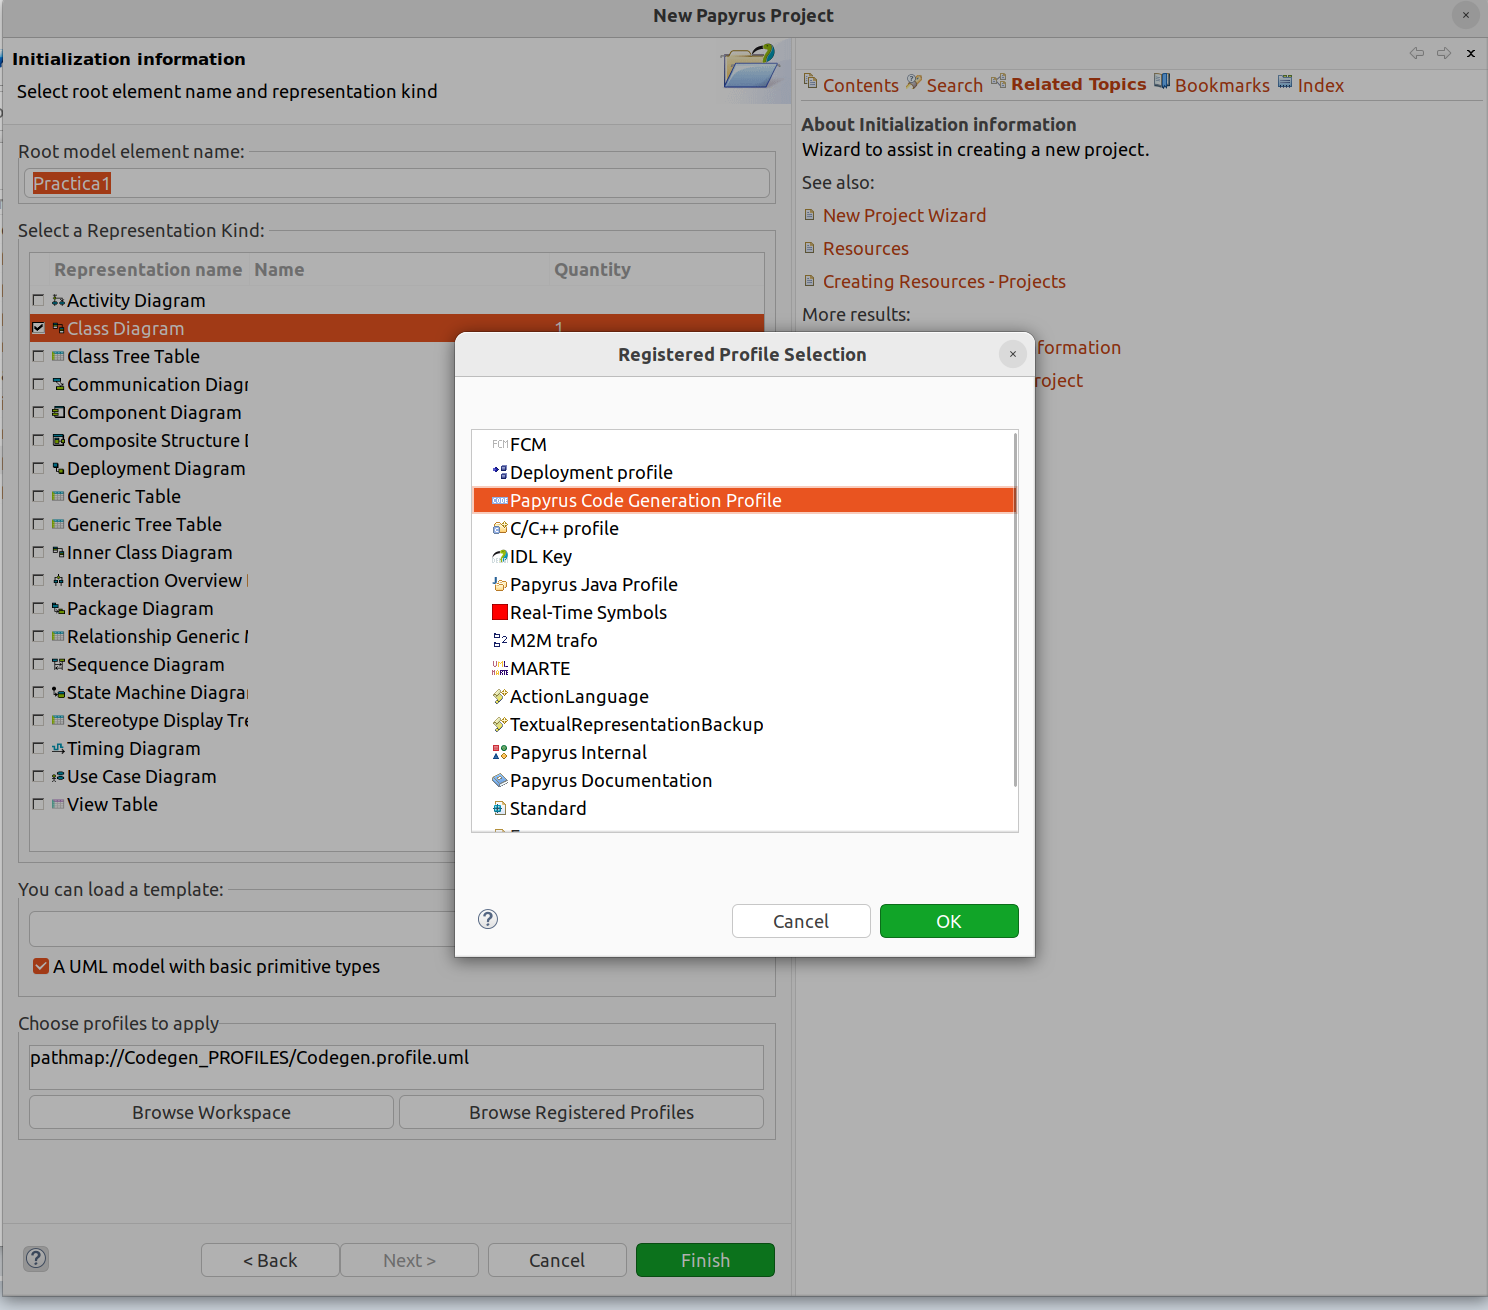
Task: Select the Papyrus Documentation icon
Action: [500, 780]
